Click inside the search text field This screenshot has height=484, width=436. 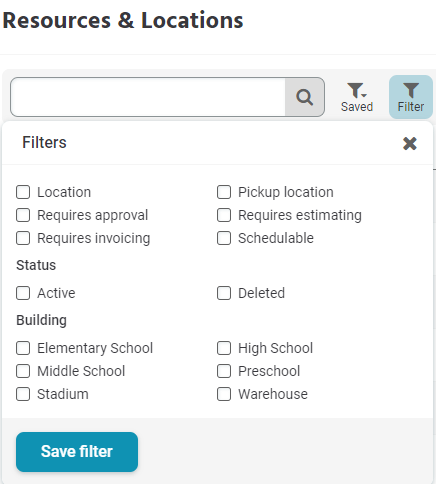(148, 97)
